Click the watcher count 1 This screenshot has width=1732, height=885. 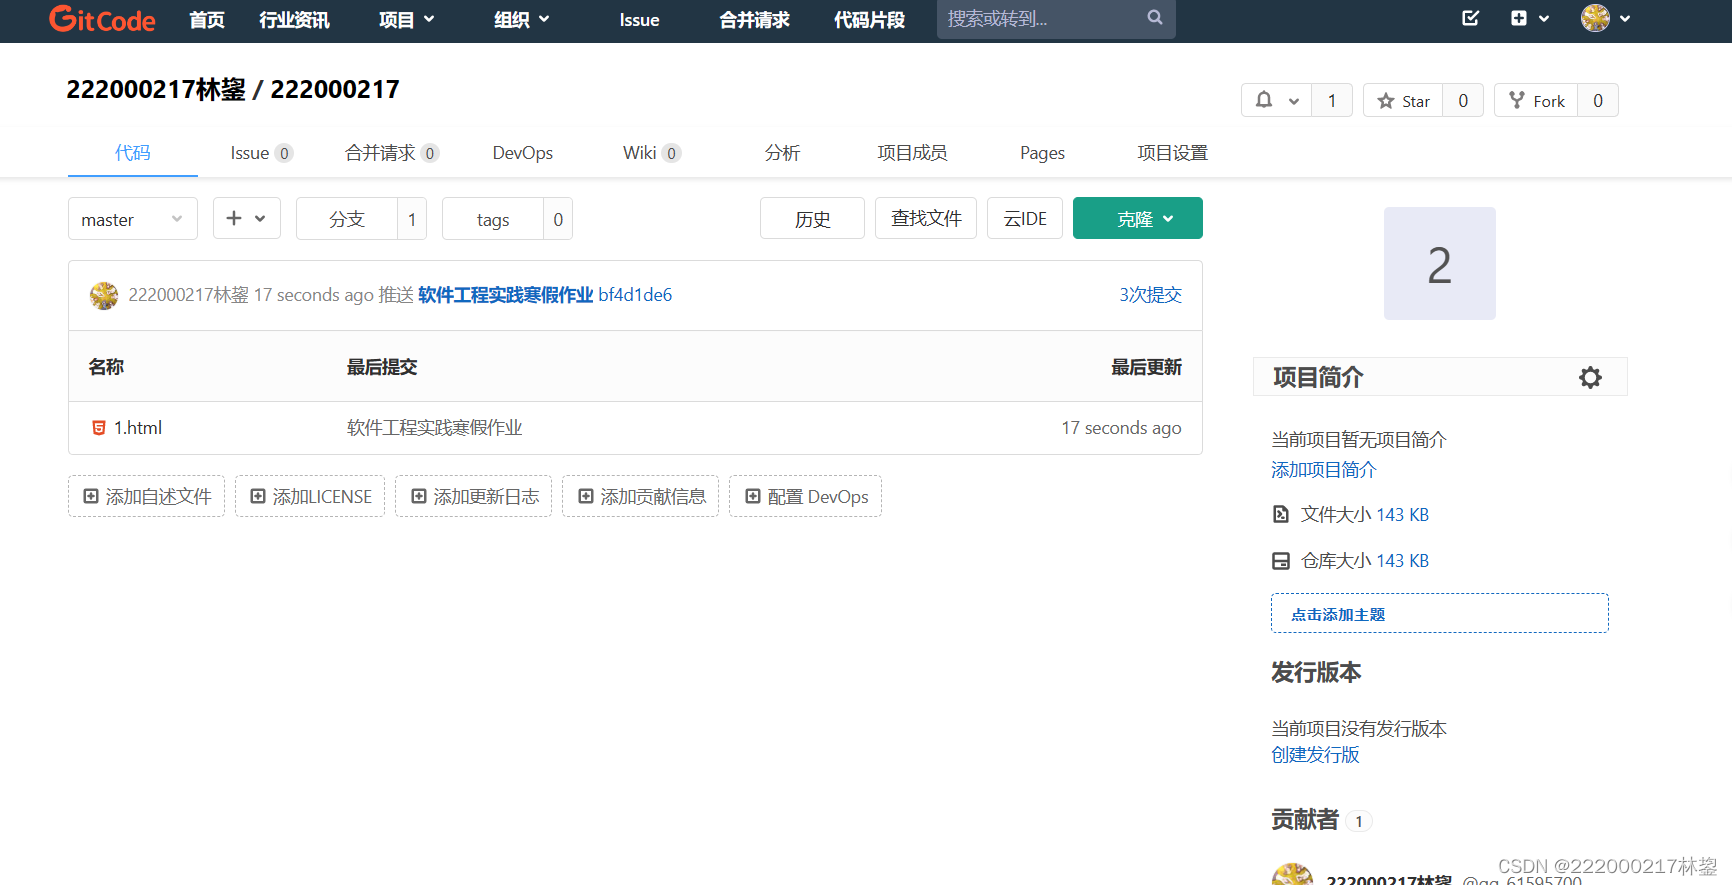[x=1332, y=100]
